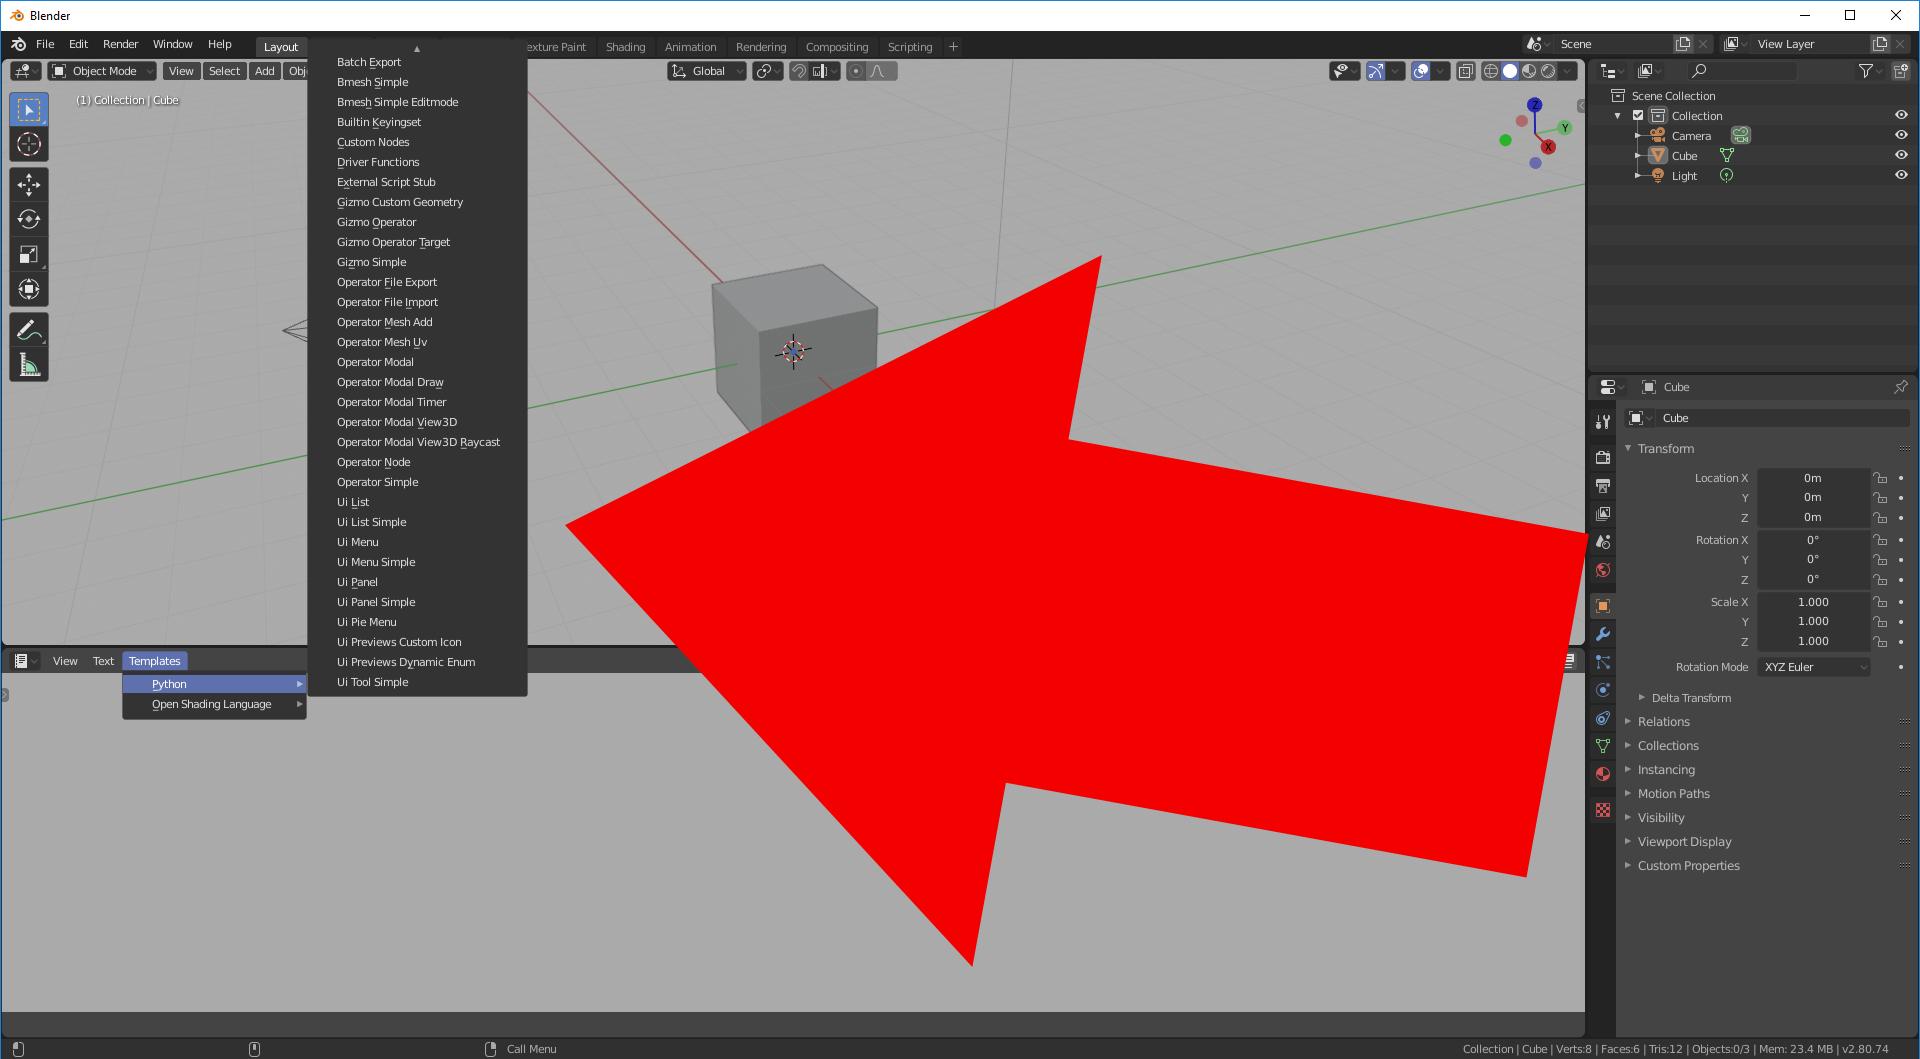Pick the Transform tool
This screenshot has width=1920, height=1059.
[x=29, y=289]
